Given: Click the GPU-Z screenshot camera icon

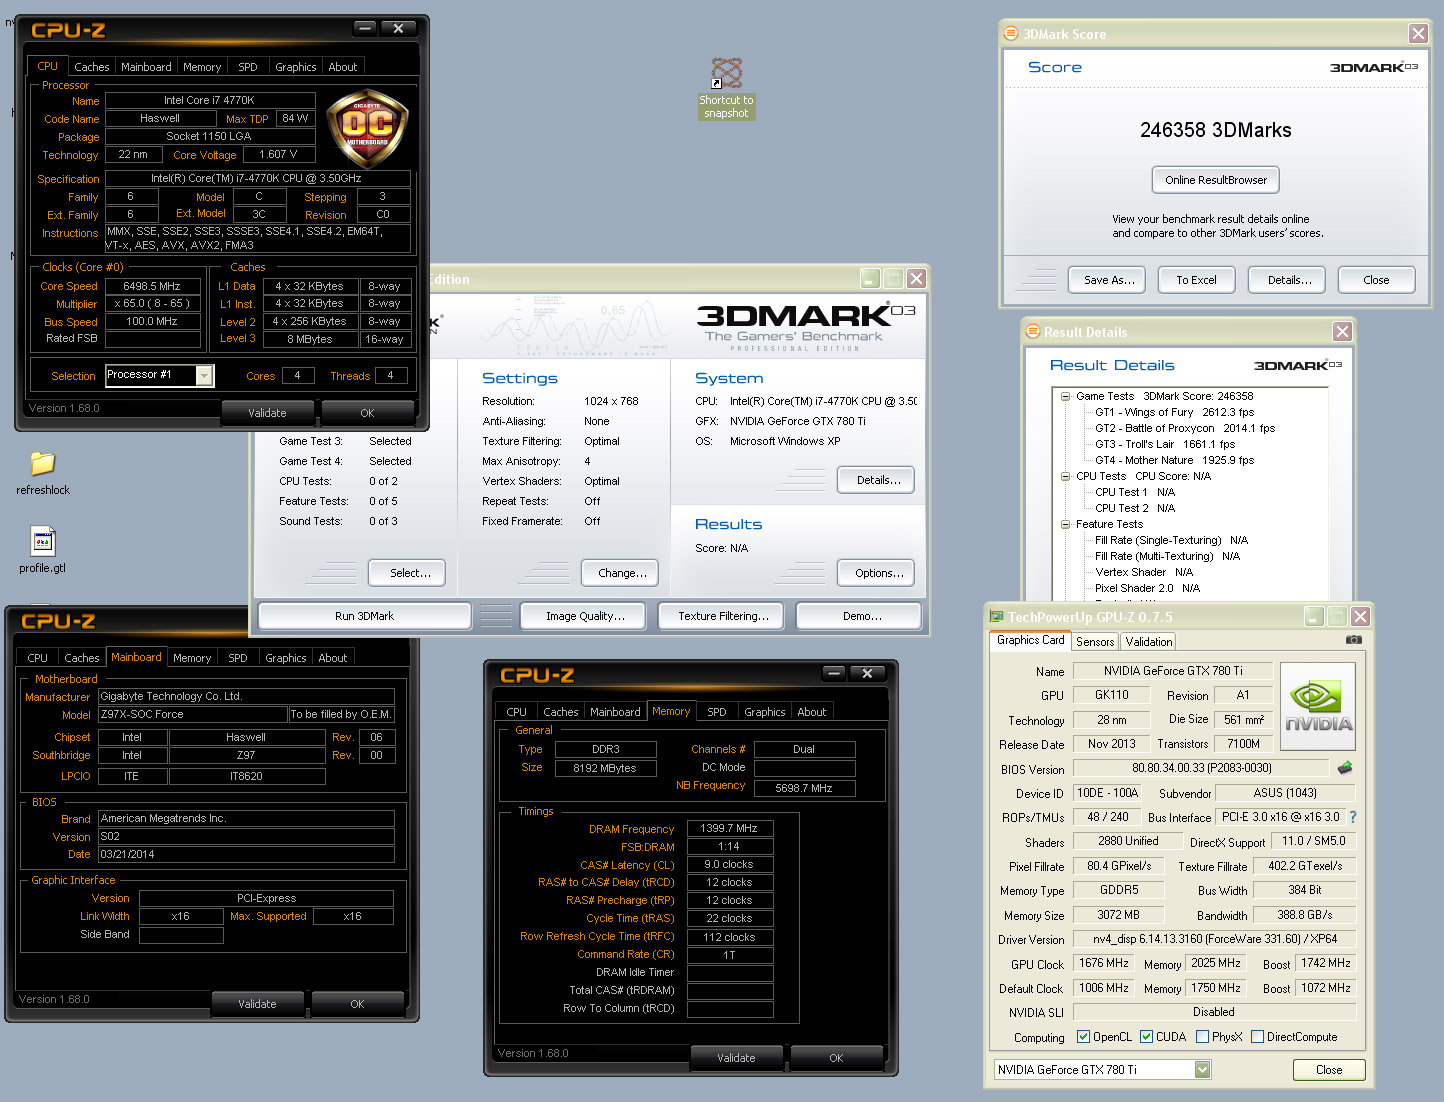Looking at the screenshot, I should [x=1353, y=640].
